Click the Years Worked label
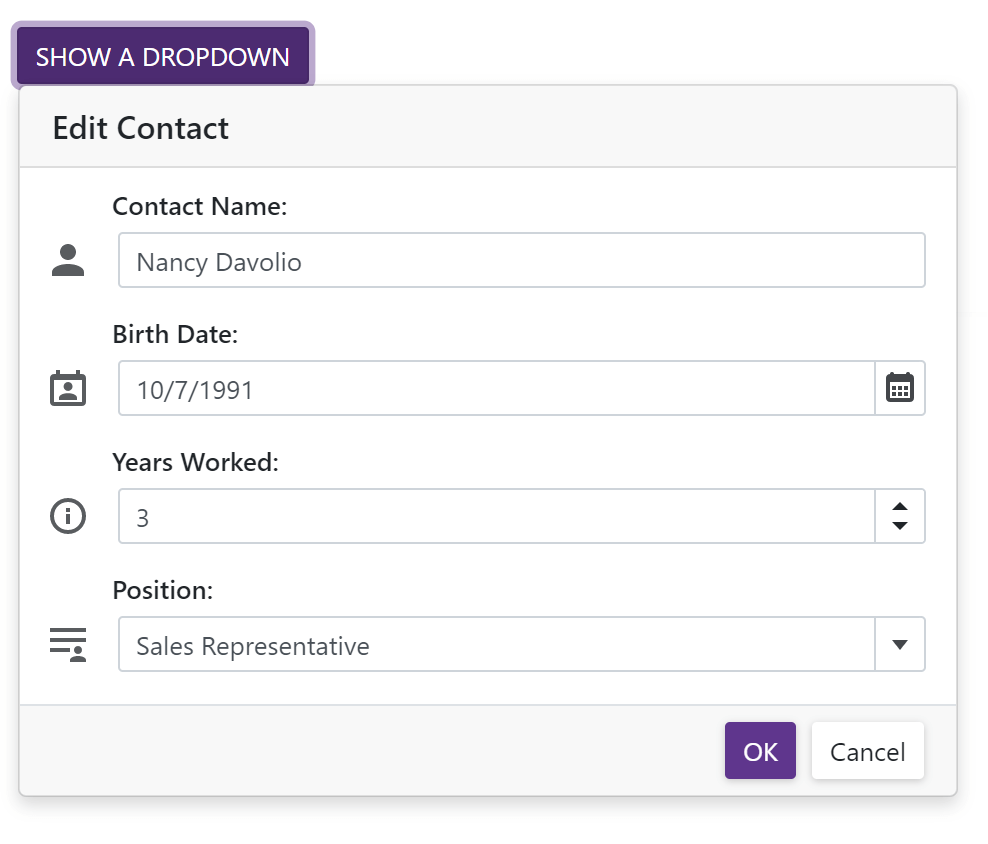Screen dimensions: 988x844 click(195, 462)
